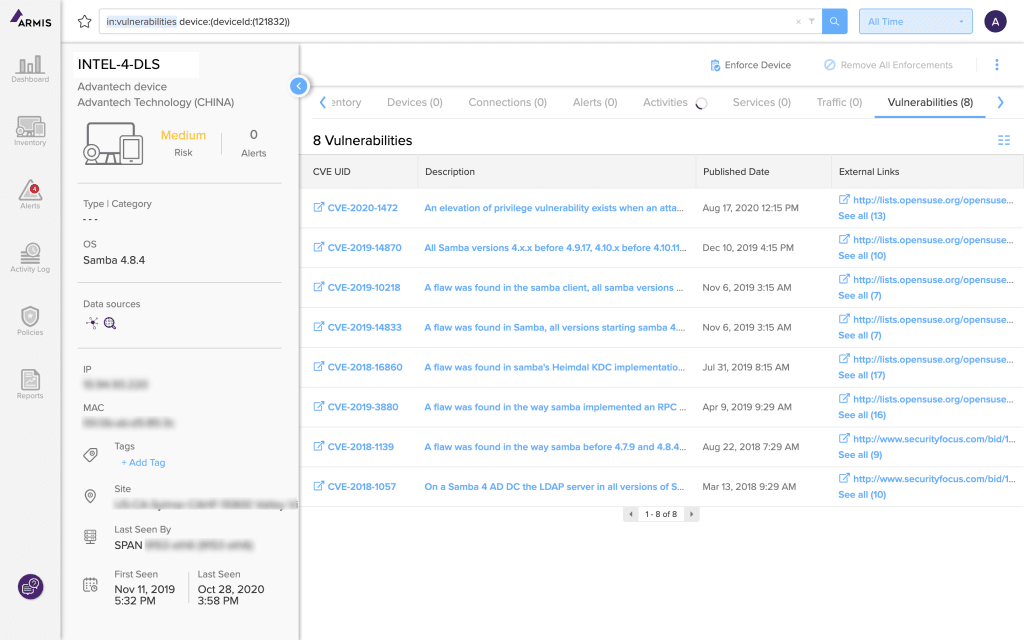Open the help chat bubble icon
The image size is (1024, 640).
click(31, 586)
